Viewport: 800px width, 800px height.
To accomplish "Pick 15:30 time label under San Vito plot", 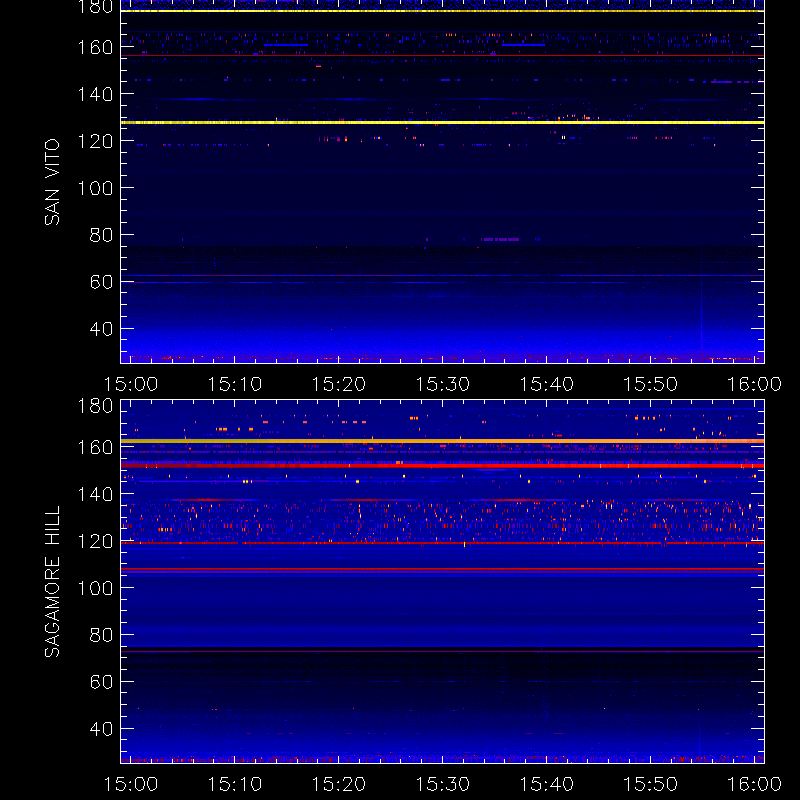I will [442, 384].
